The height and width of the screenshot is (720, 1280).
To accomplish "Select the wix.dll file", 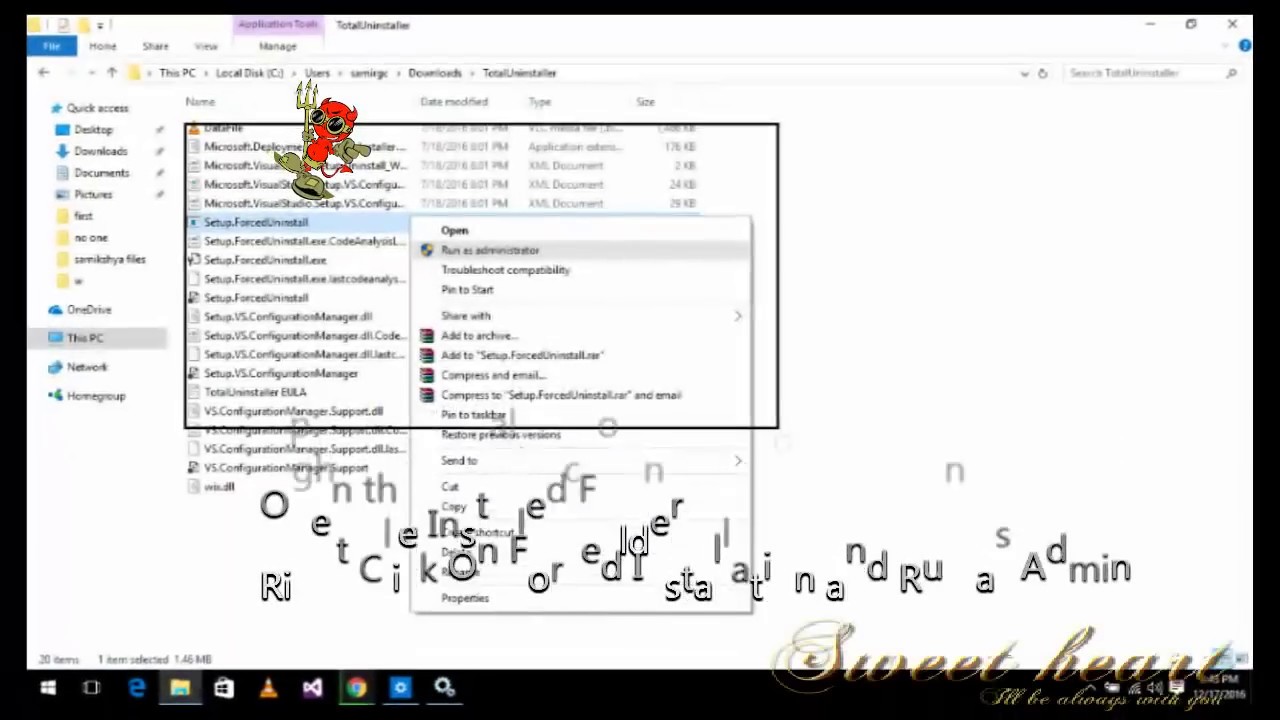I will pos(219,487).
